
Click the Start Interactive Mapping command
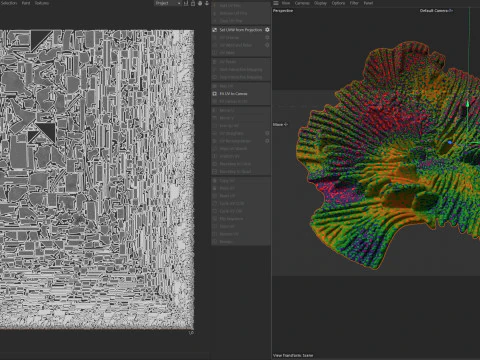[241, 69]
